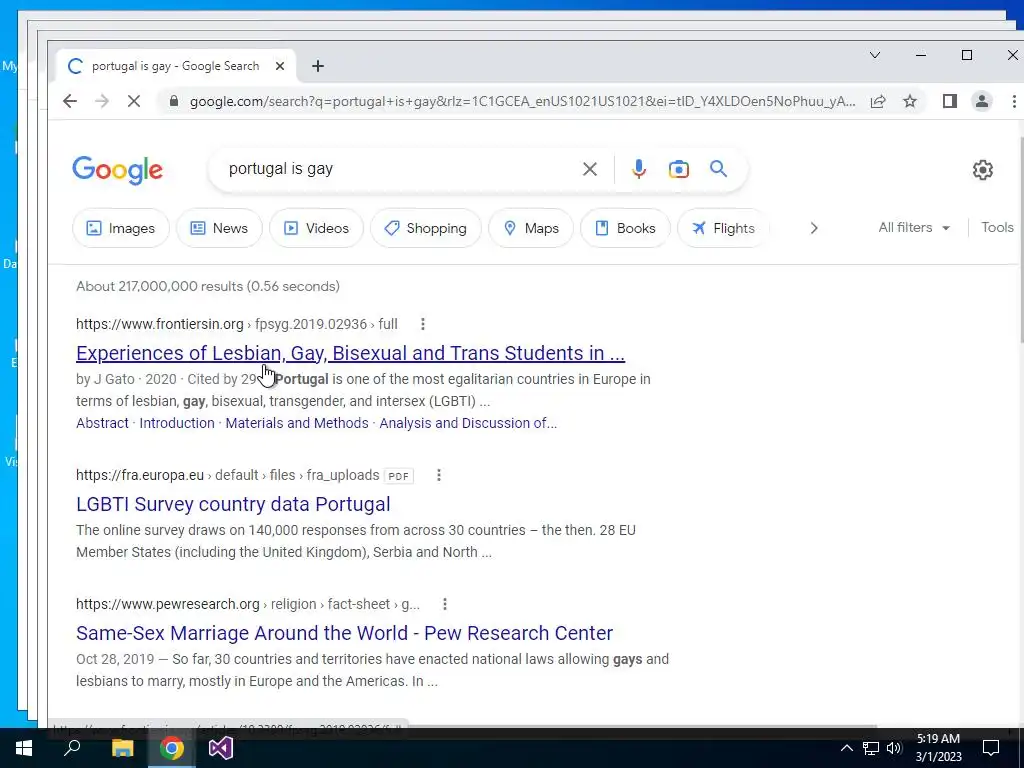Jump to Materials and Methods sitelink

coord(297,423)
